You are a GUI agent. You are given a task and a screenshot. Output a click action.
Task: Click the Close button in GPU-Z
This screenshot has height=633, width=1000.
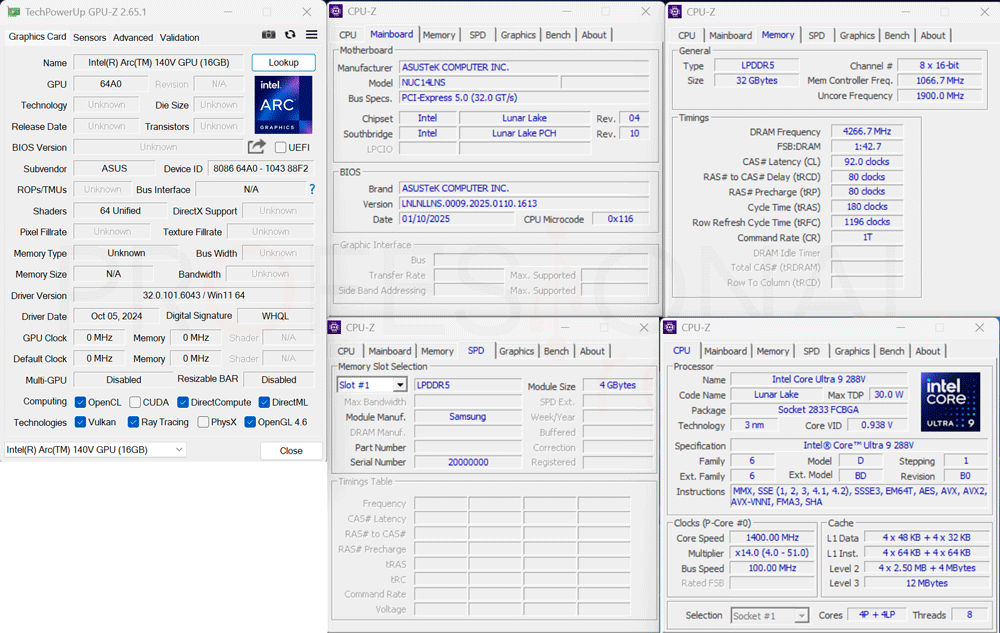[x=291, y=451]
